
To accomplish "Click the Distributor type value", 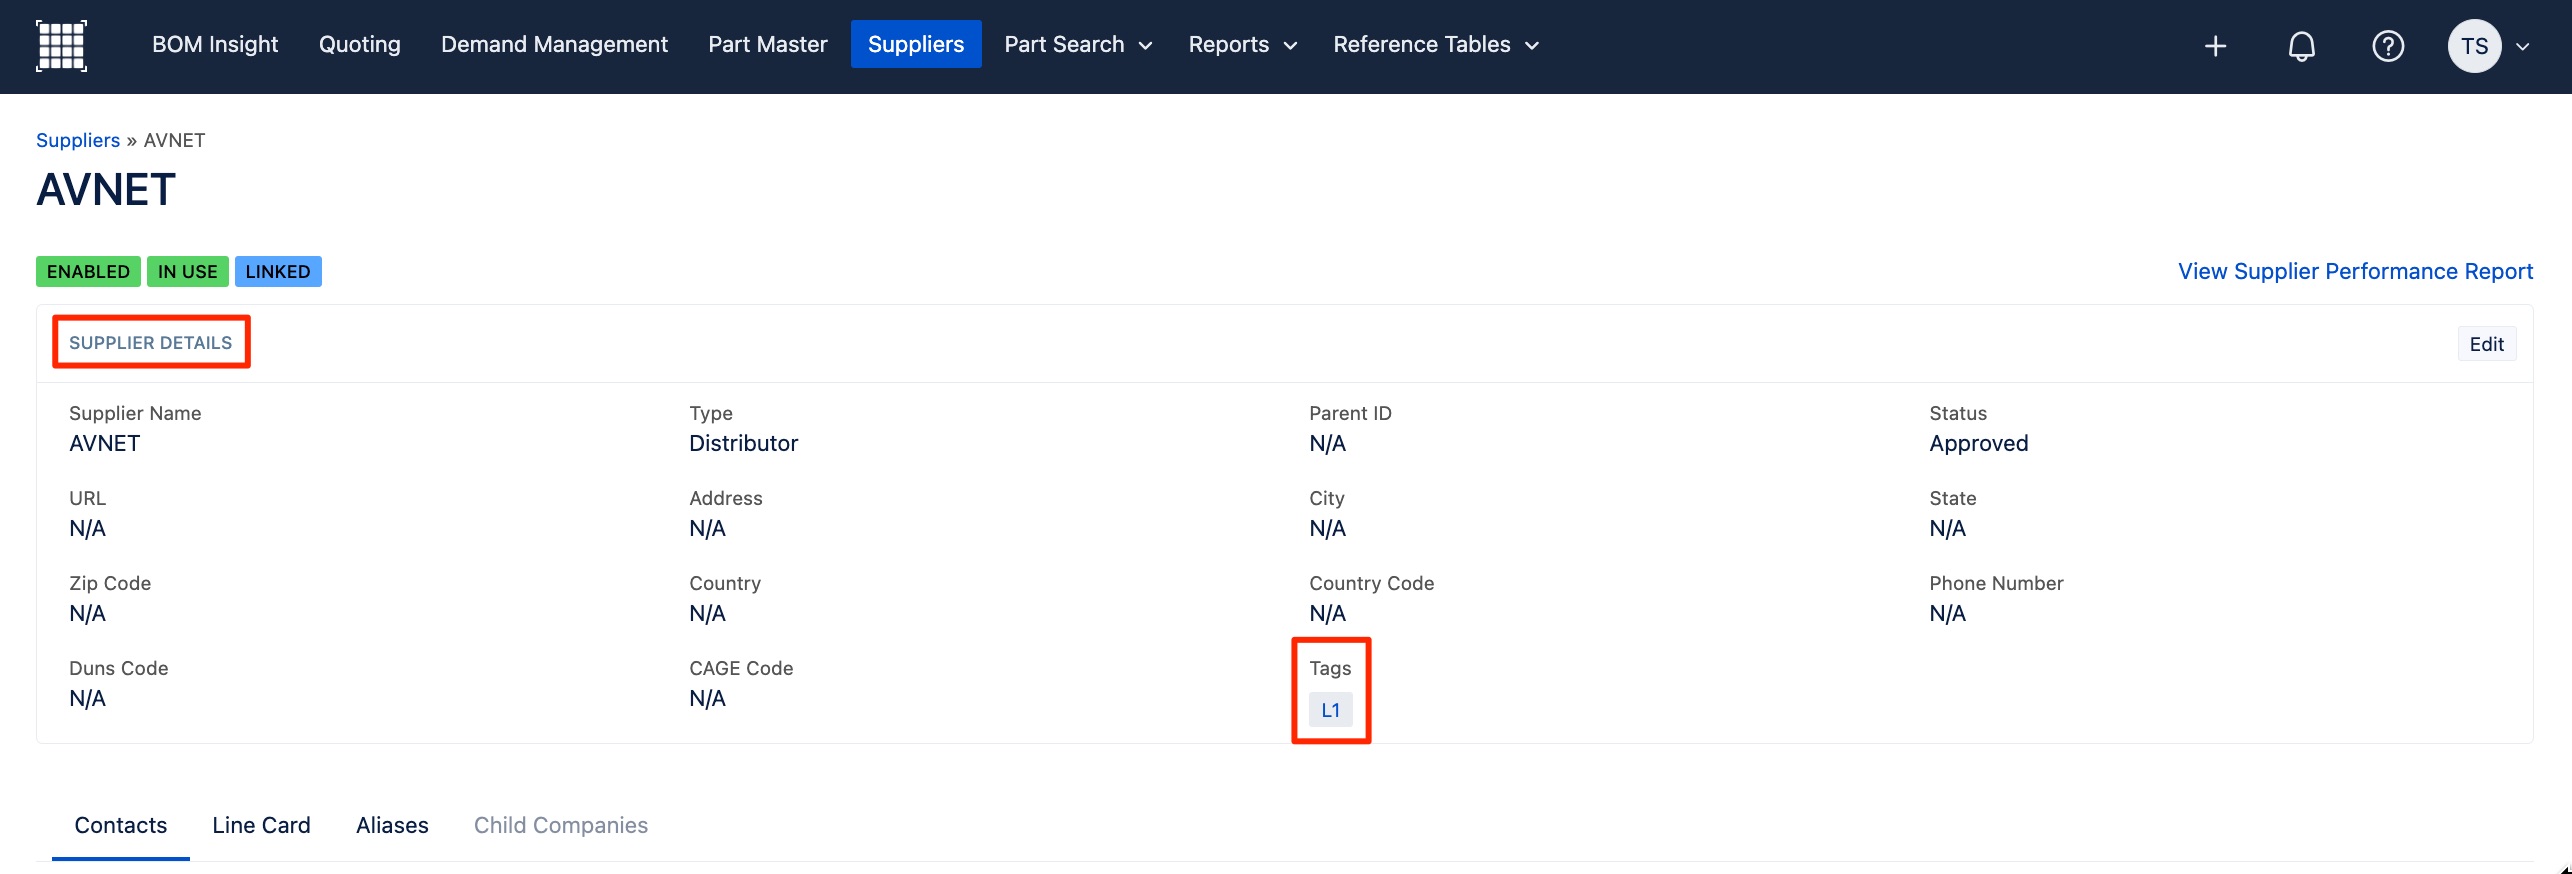I will (x=743, y=444).
